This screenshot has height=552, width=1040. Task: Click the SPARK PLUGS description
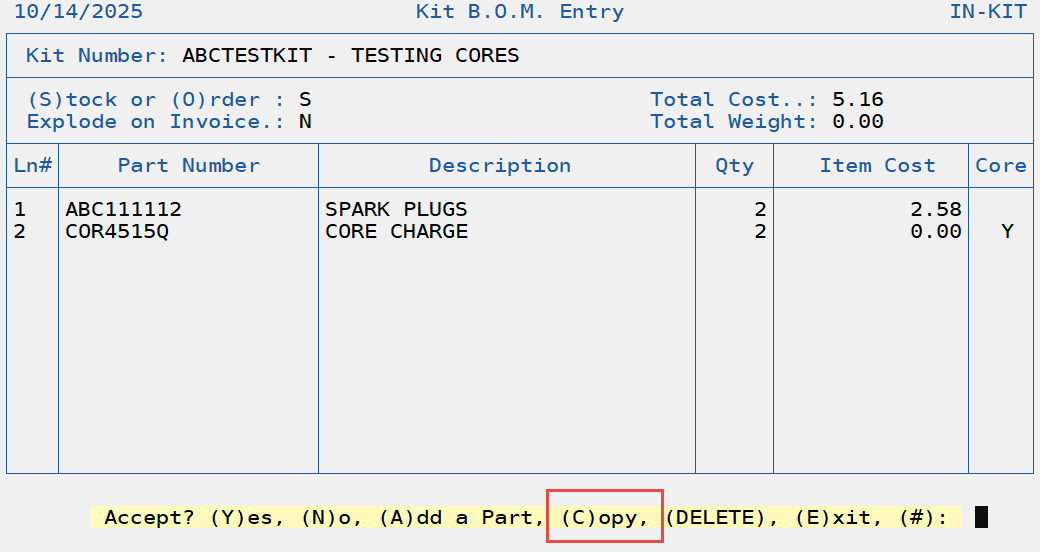coord(396,210)
